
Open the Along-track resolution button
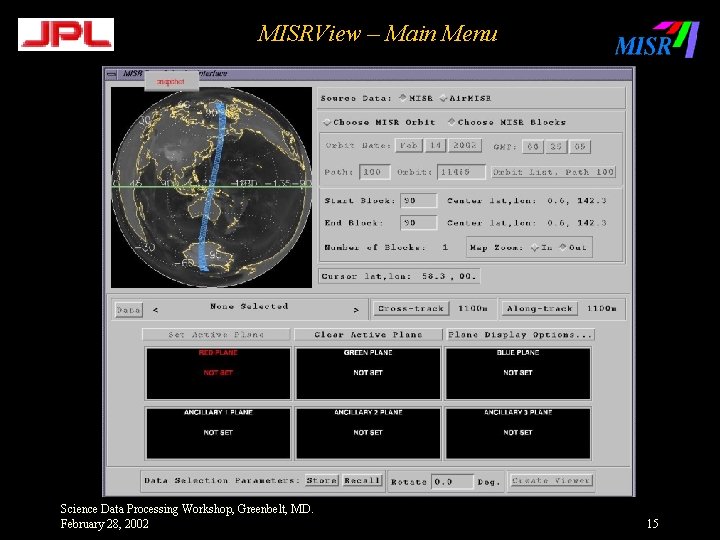pyautogui.click(x=539, y=309)
